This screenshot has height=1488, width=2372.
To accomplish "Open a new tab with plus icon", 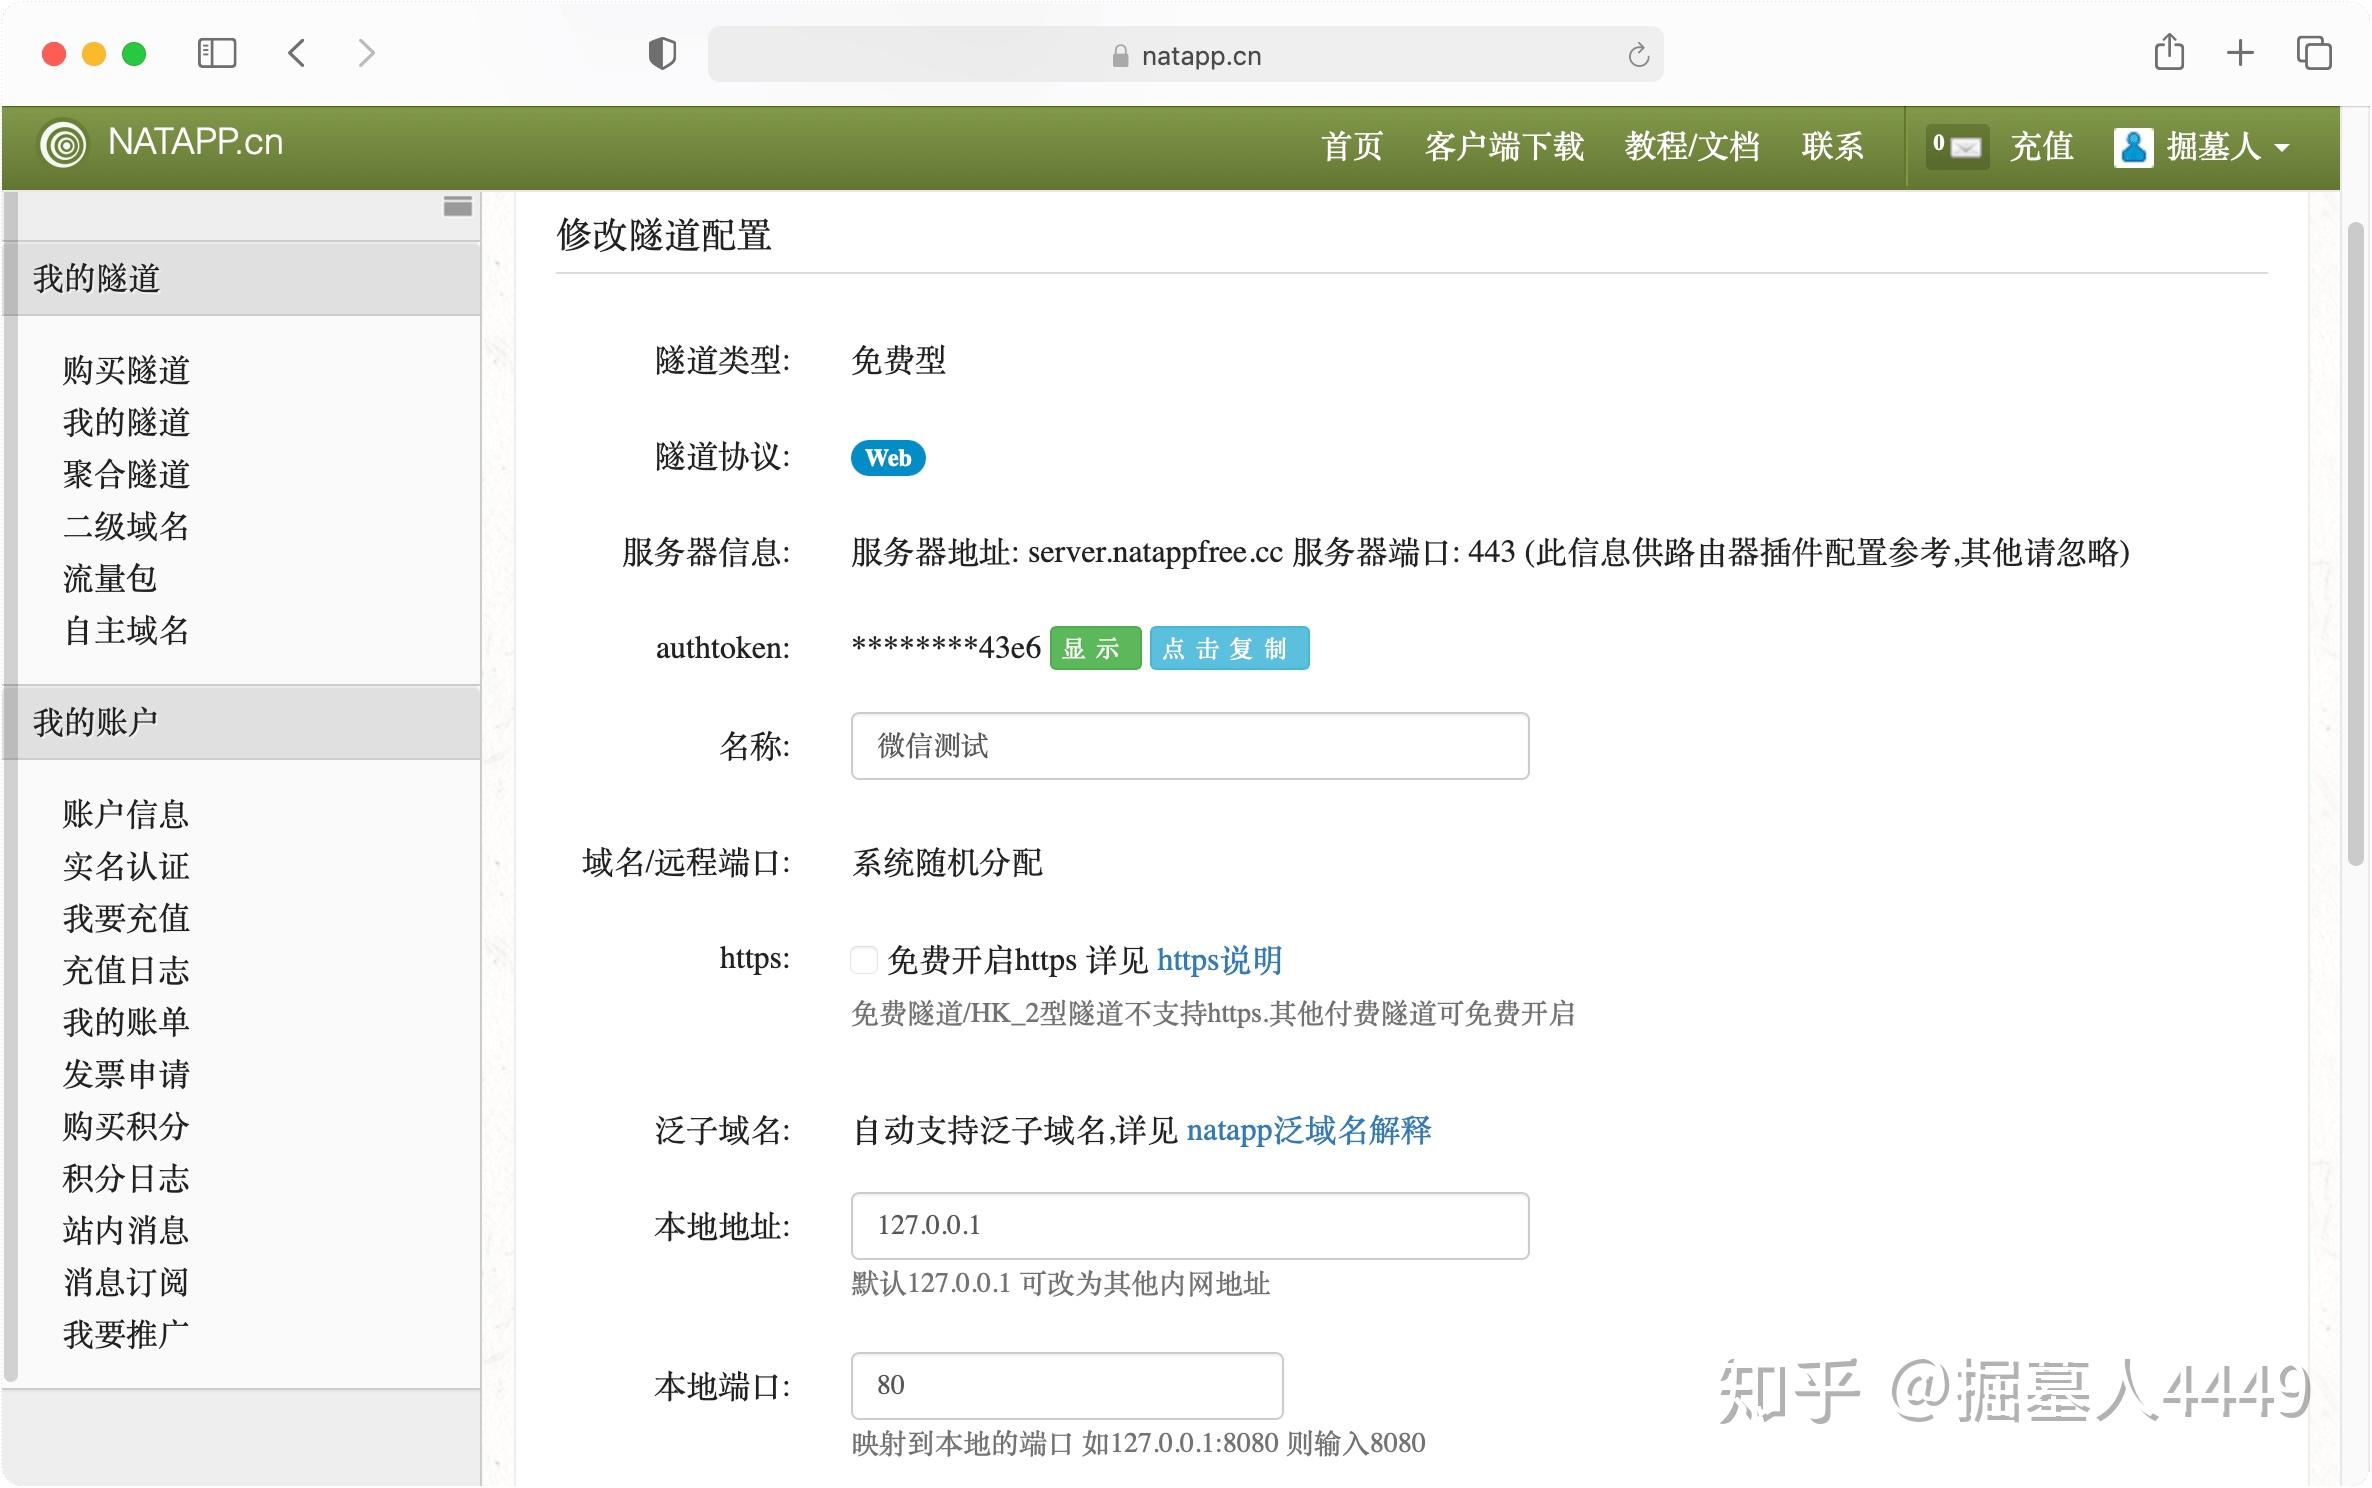I will 2240,53.
